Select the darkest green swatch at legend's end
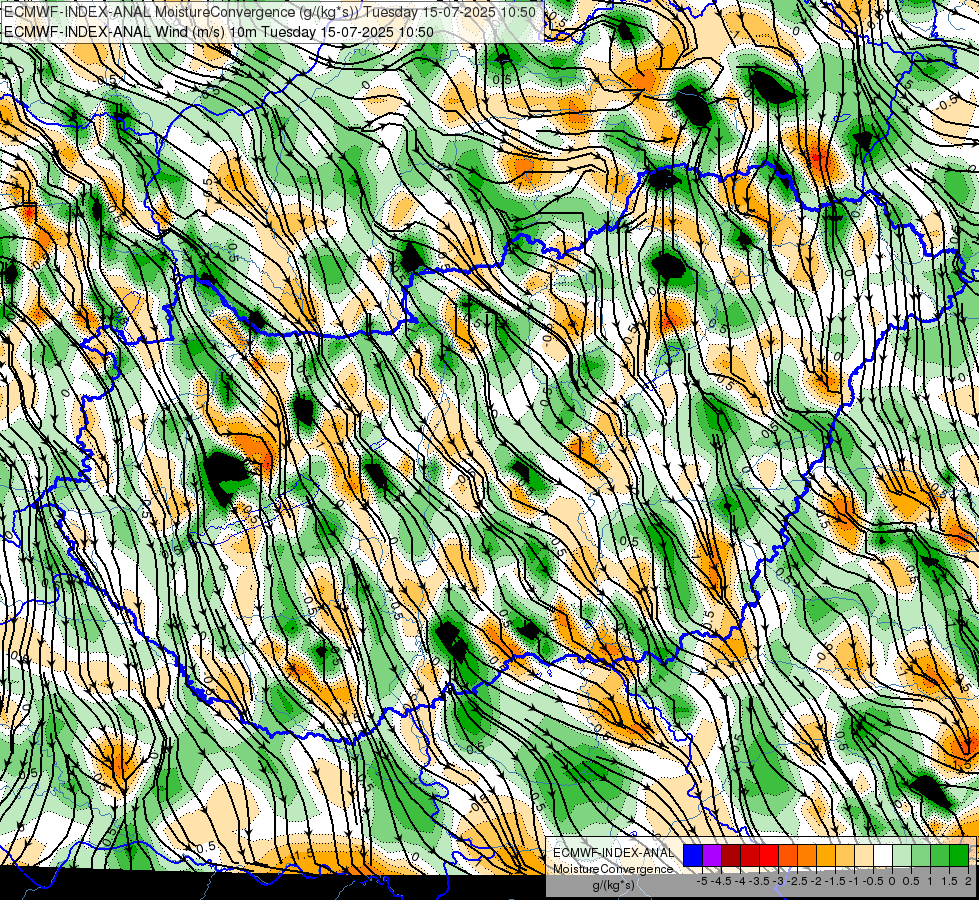Viewport: 979px width, 900px height. (959, 856)
